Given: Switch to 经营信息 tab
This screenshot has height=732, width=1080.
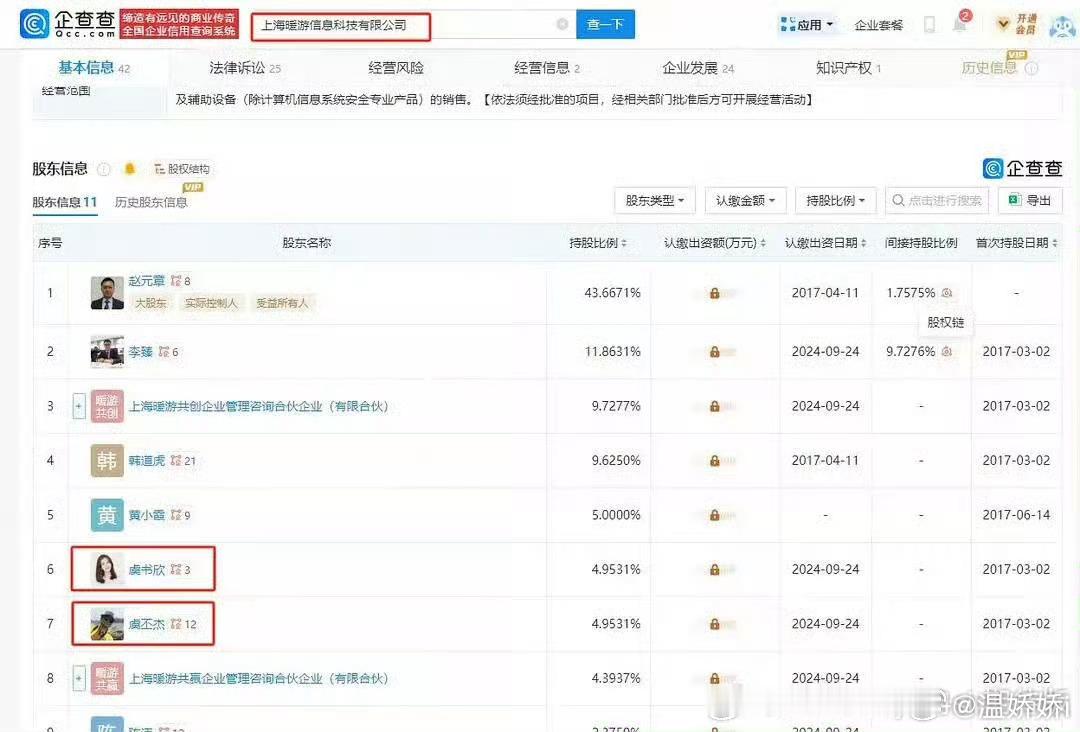Looking at the screenshot, I should (x=547, y=67).
